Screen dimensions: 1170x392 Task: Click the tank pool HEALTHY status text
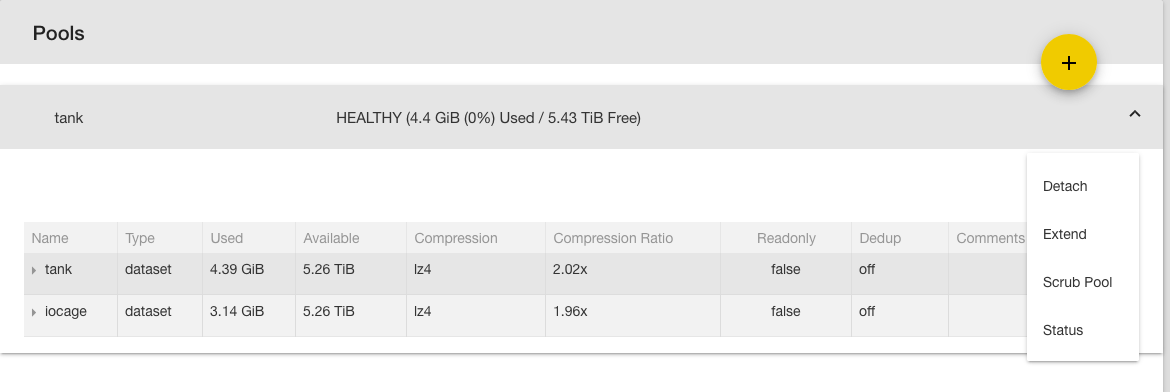pyautogui.click(x=488, y=118)
